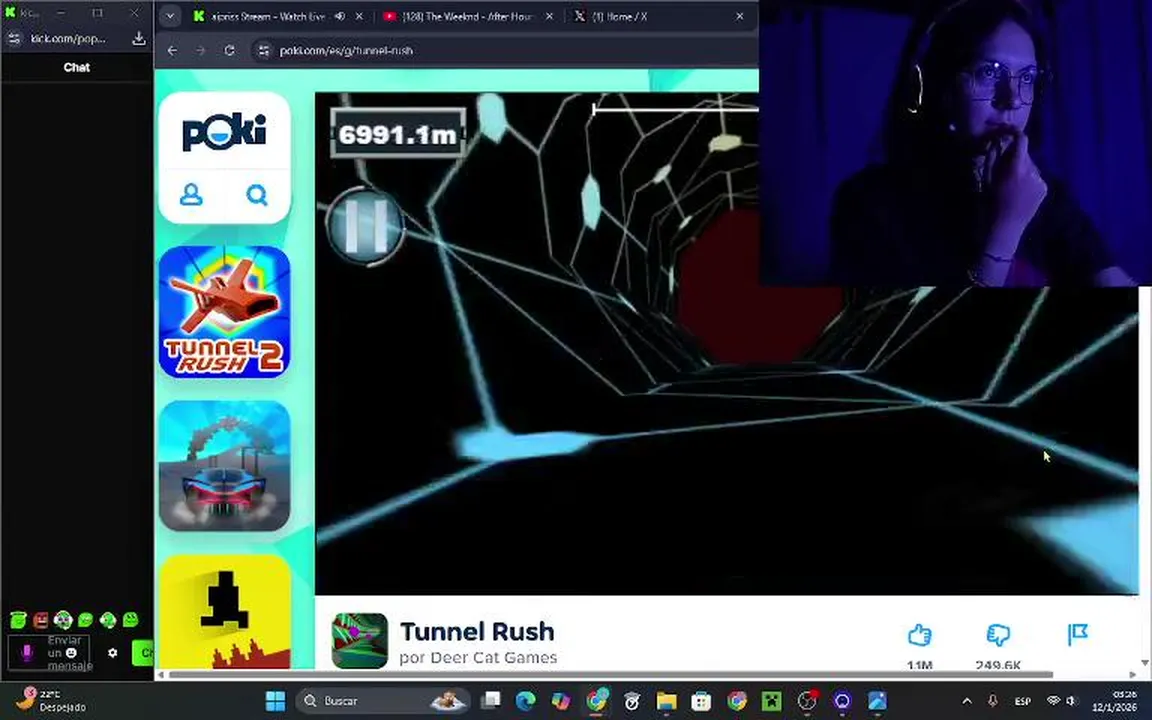Reload the poki.com page

(x=229, y=51)
